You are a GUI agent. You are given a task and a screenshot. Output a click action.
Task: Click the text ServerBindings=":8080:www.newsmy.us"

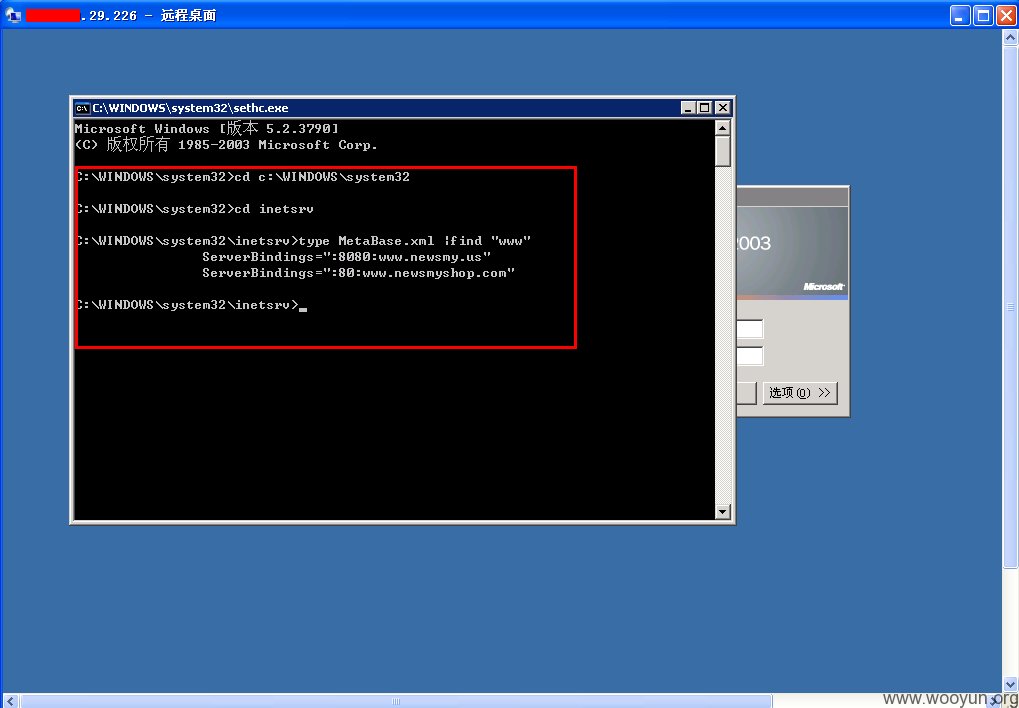pos(346,257)
